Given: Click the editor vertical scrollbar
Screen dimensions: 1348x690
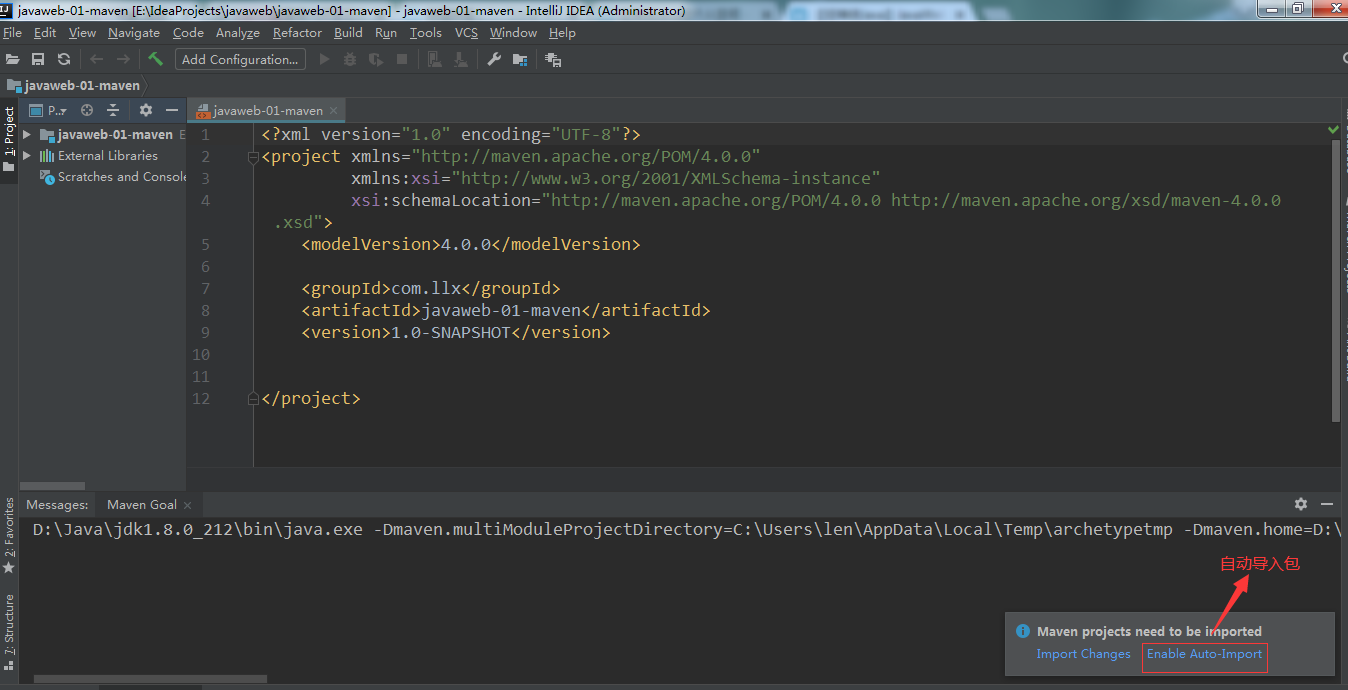Looking at the screenshot, I should click(1337, 280).
